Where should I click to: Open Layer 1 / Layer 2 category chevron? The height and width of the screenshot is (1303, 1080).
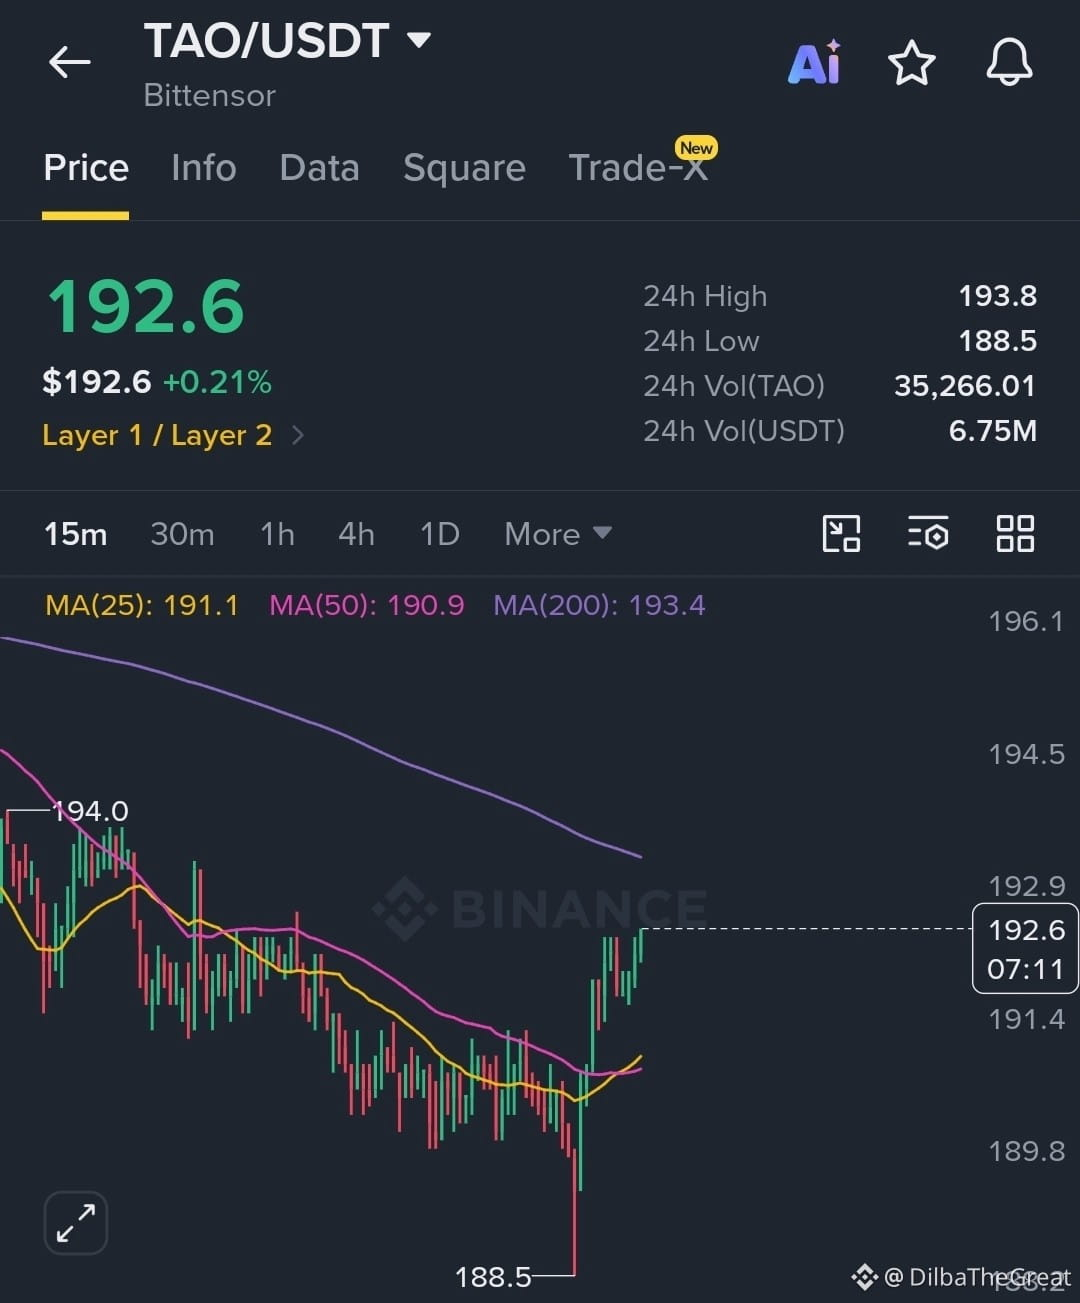coord(297,435)
